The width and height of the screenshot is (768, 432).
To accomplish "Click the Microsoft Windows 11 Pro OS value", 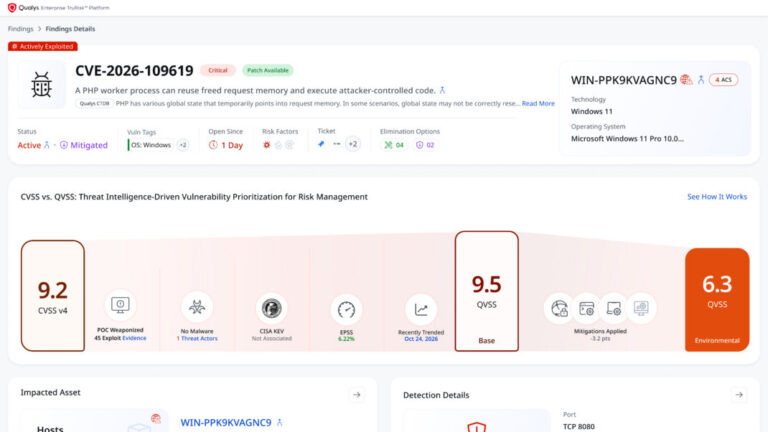I will [627, 139].
